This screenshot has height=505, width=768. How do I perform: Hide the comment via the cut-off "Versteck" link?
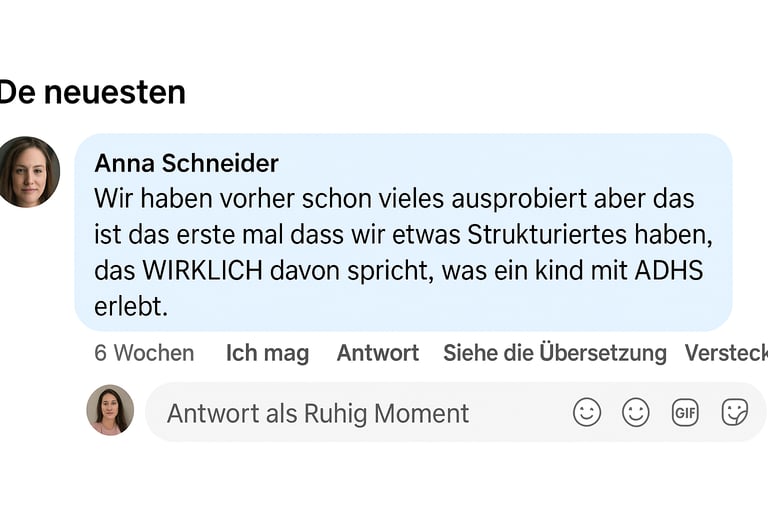click(726, 353)
